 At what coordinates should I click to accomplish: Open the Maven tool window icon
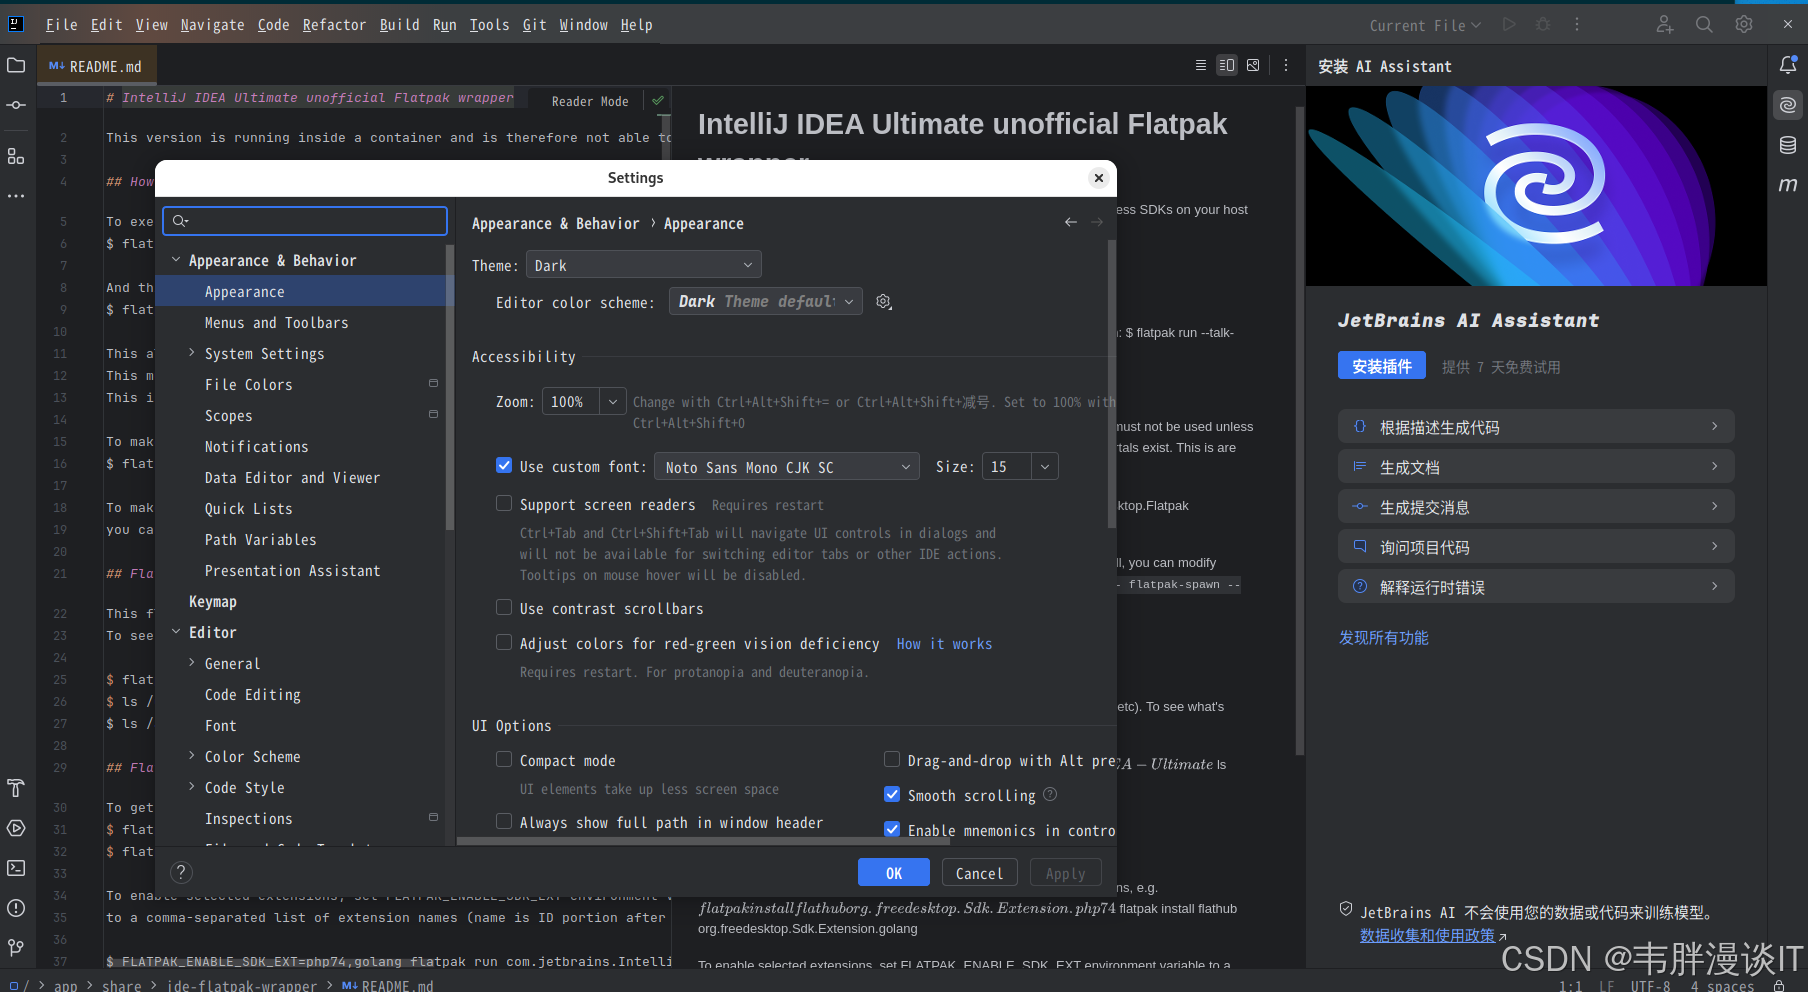point(1788,185)
